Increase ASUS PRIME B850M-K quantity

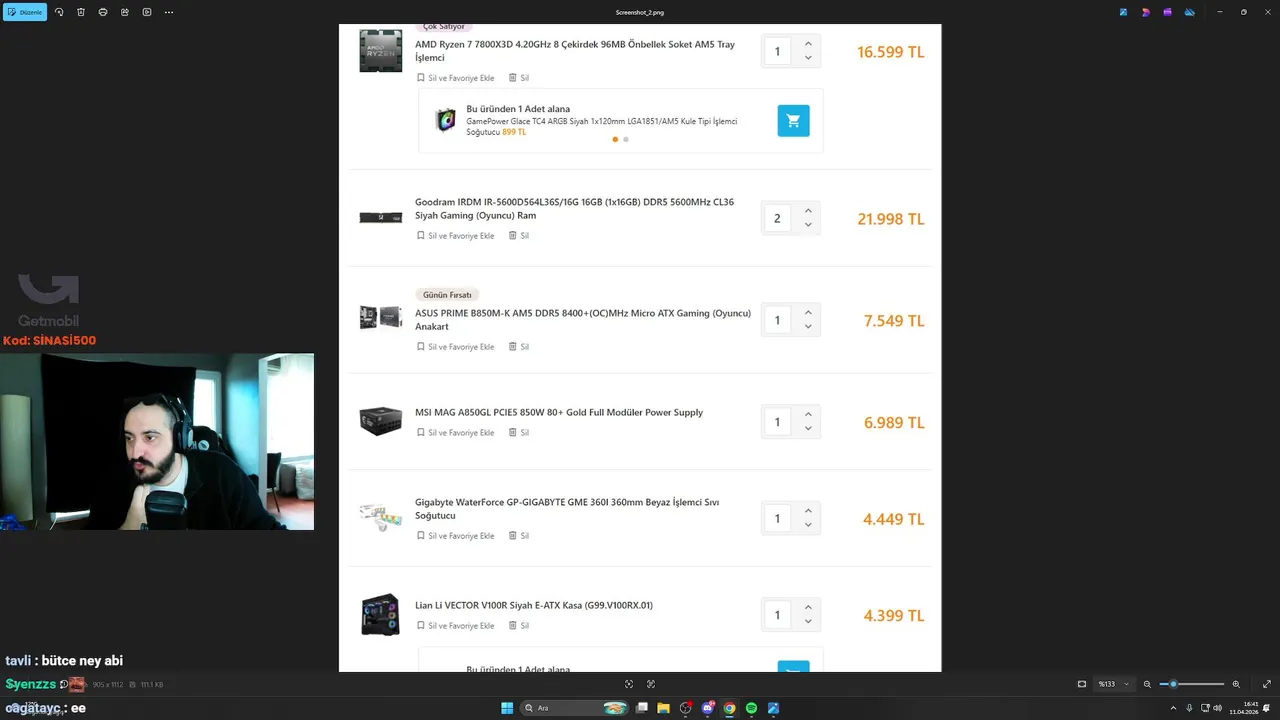click(x=808, y=313)
